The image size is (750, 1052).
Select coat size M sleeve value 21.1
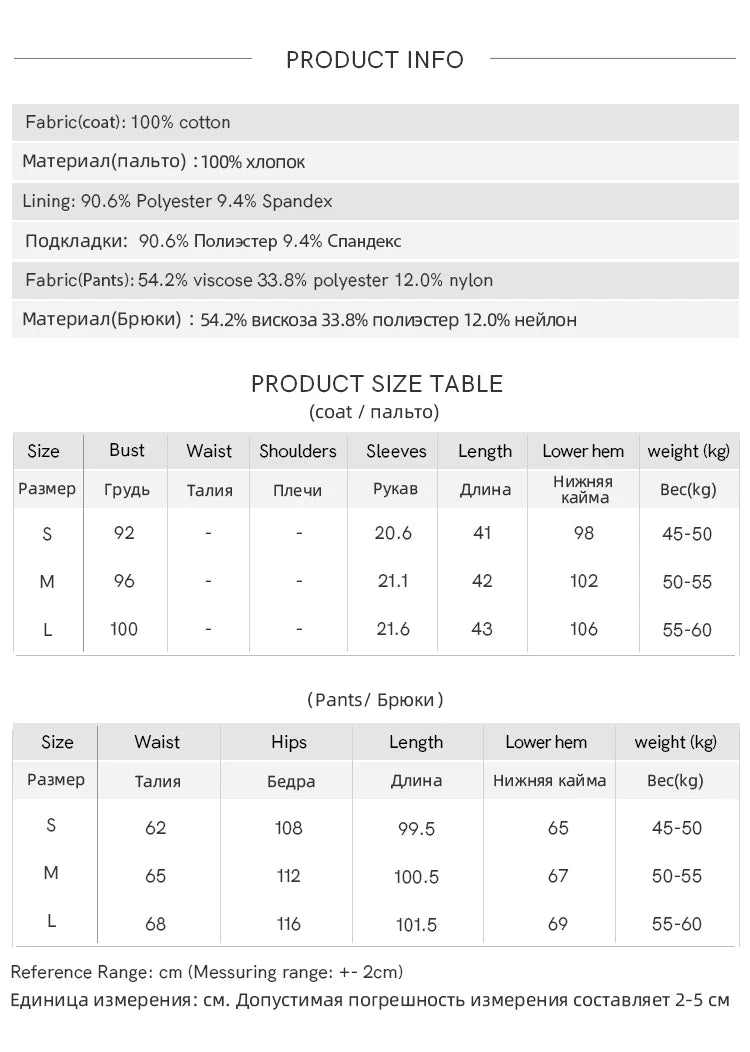[x=393, y=580]
